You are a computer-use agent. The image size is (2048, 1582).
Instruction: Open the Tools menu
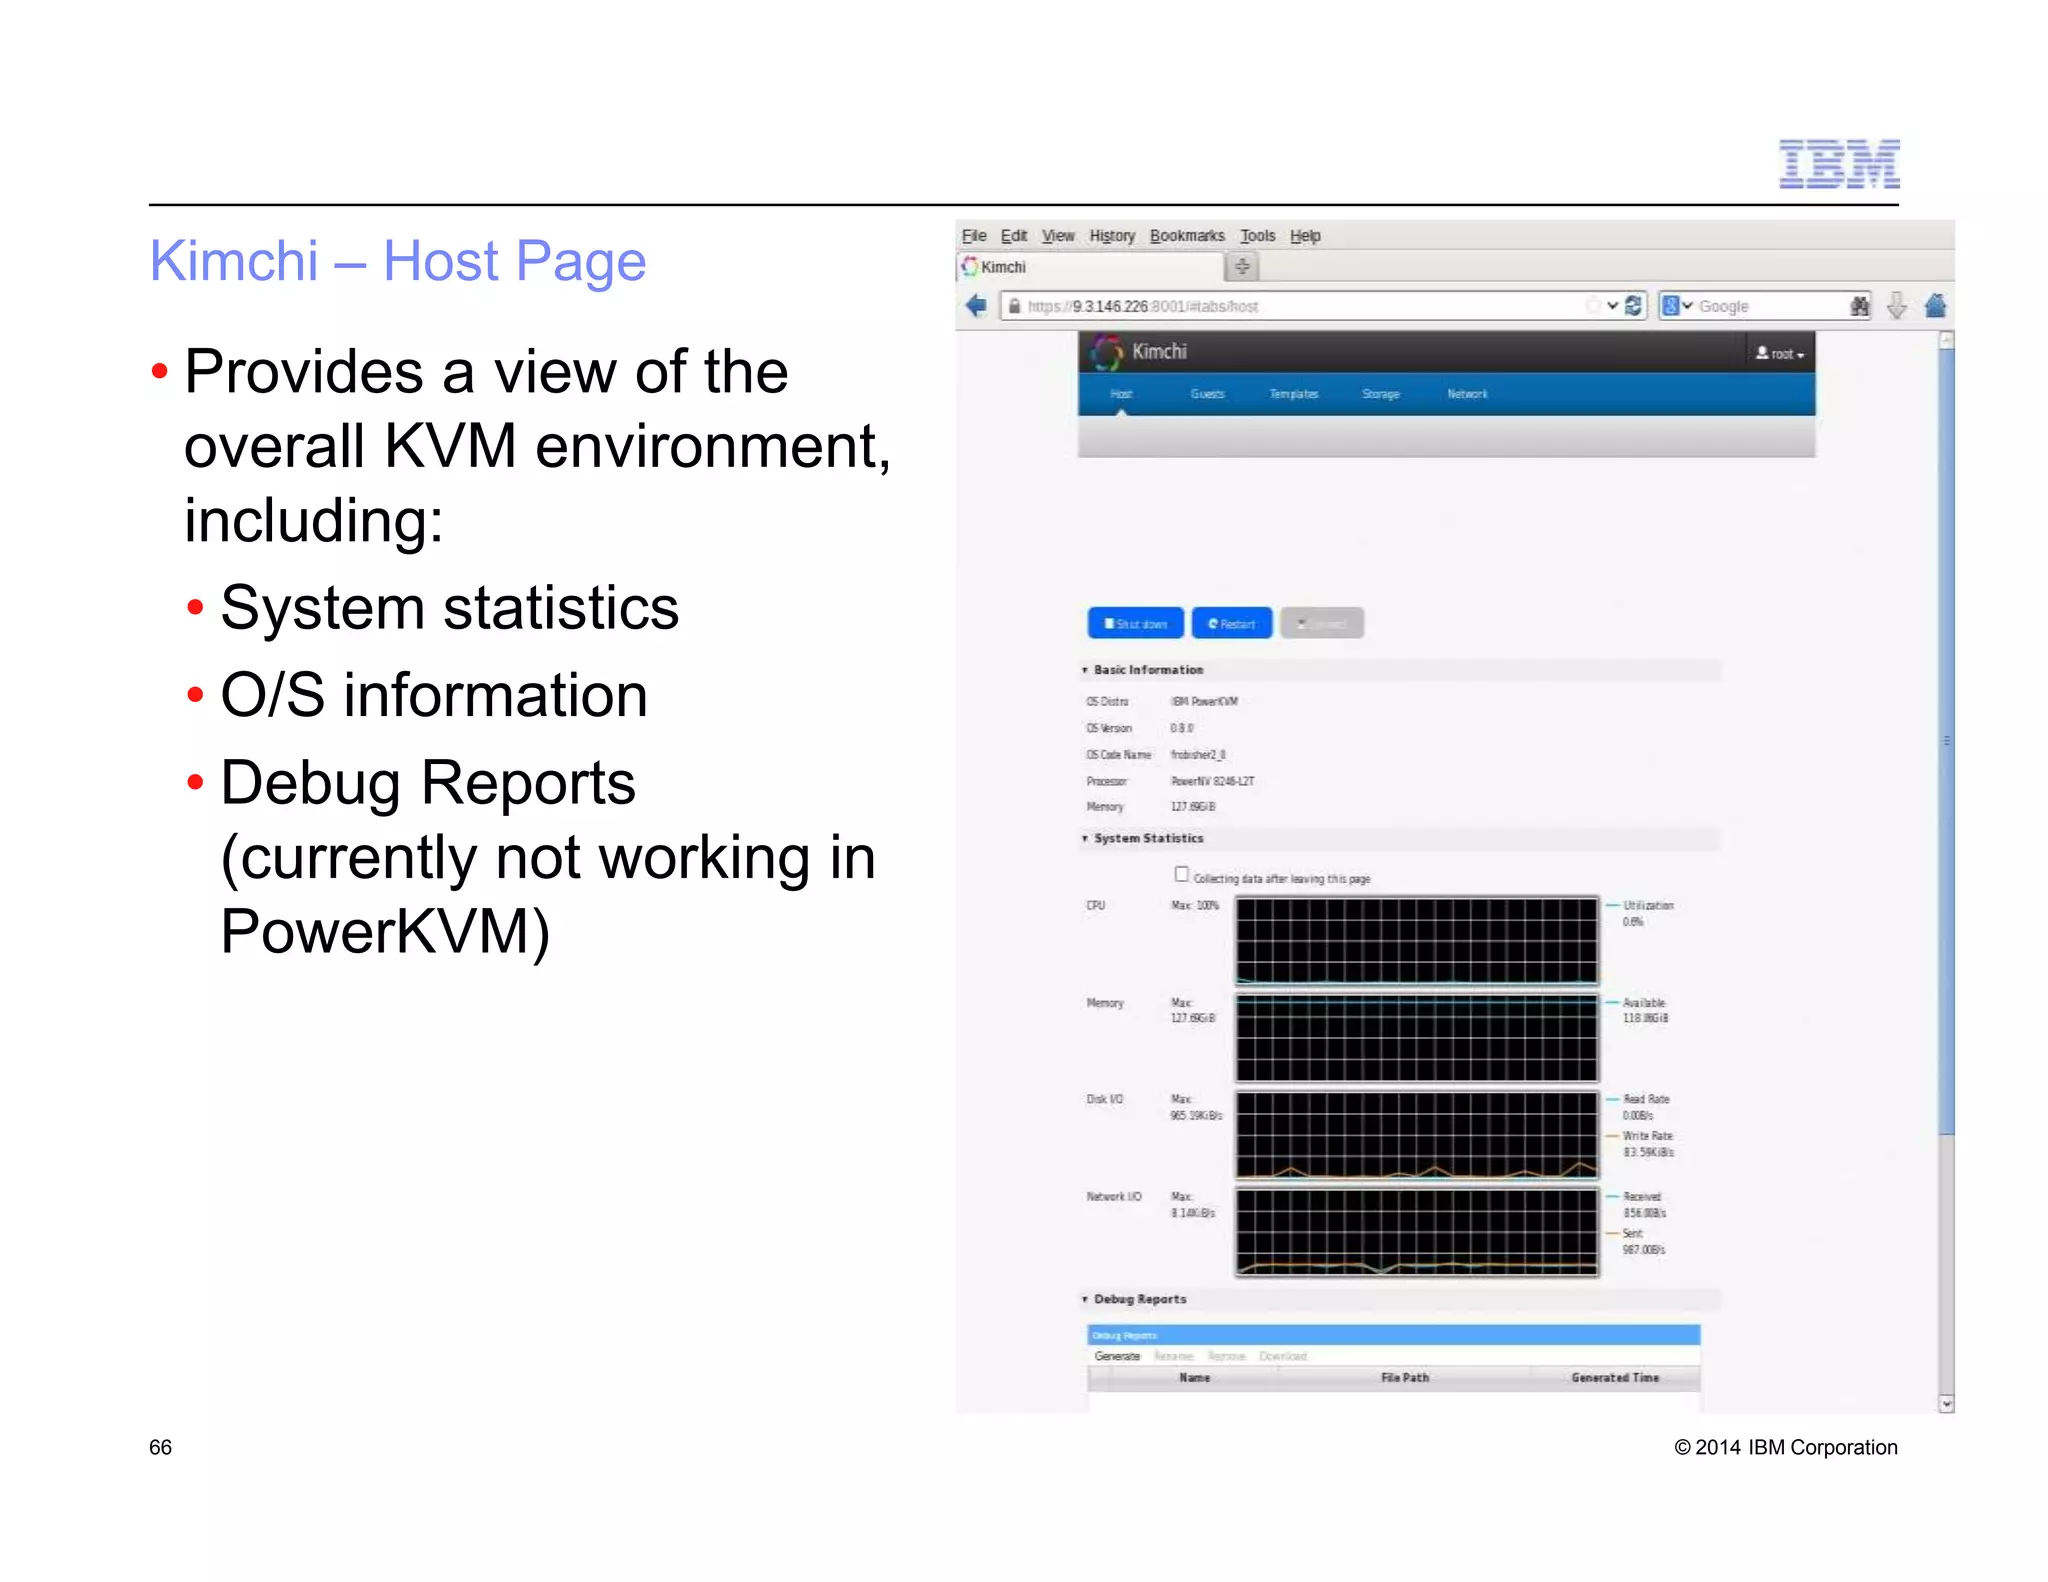click(x=1258, y=236)
